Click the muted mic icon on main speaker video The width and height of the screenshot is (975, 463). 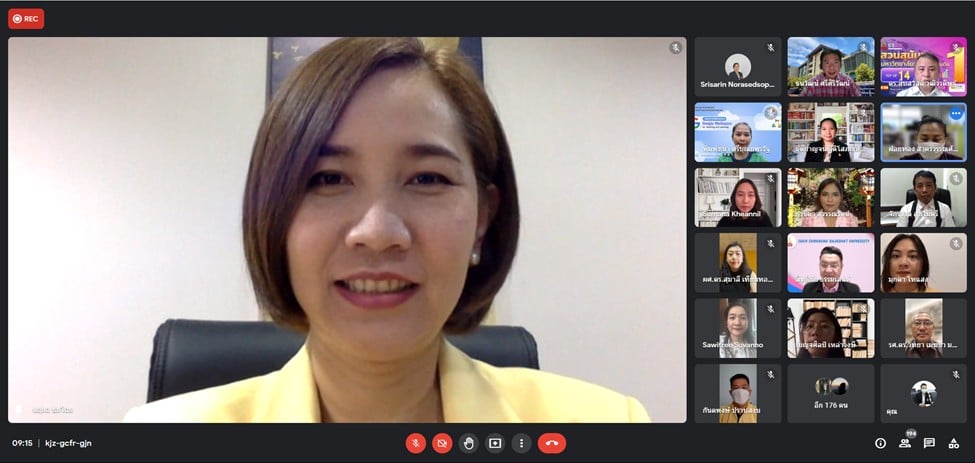pyautogui.click(x=676, y=47)
